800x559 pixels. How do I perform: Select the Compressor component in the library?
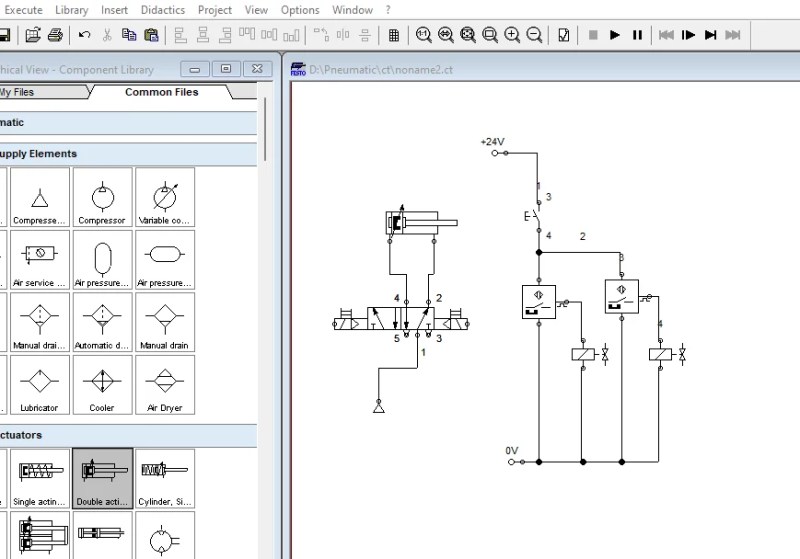tap(103, 197)
